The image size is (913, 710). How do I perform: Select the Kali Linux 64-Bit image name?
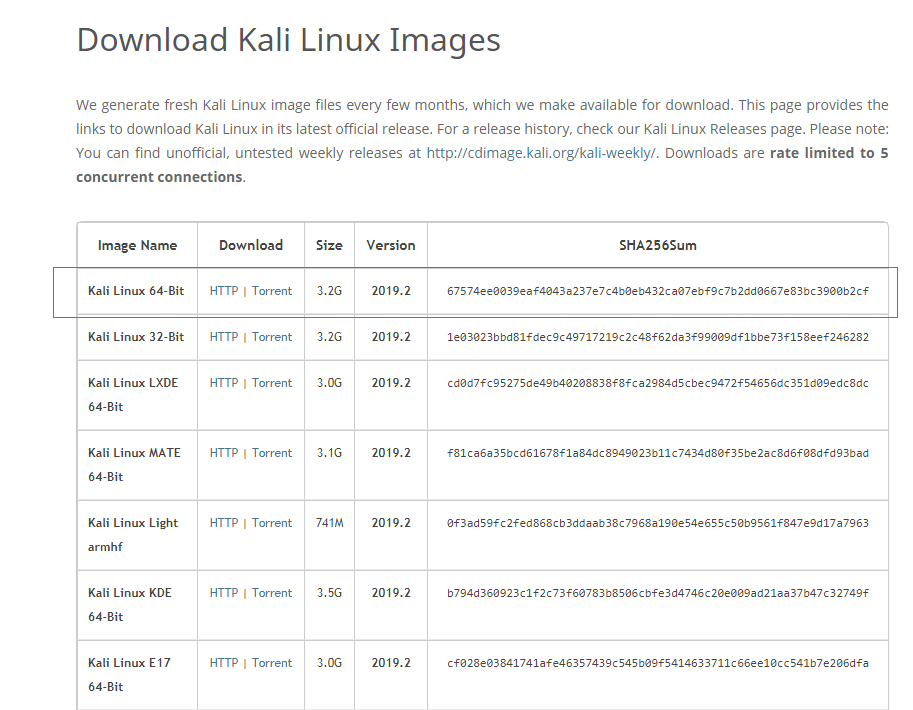click(136, 291)
